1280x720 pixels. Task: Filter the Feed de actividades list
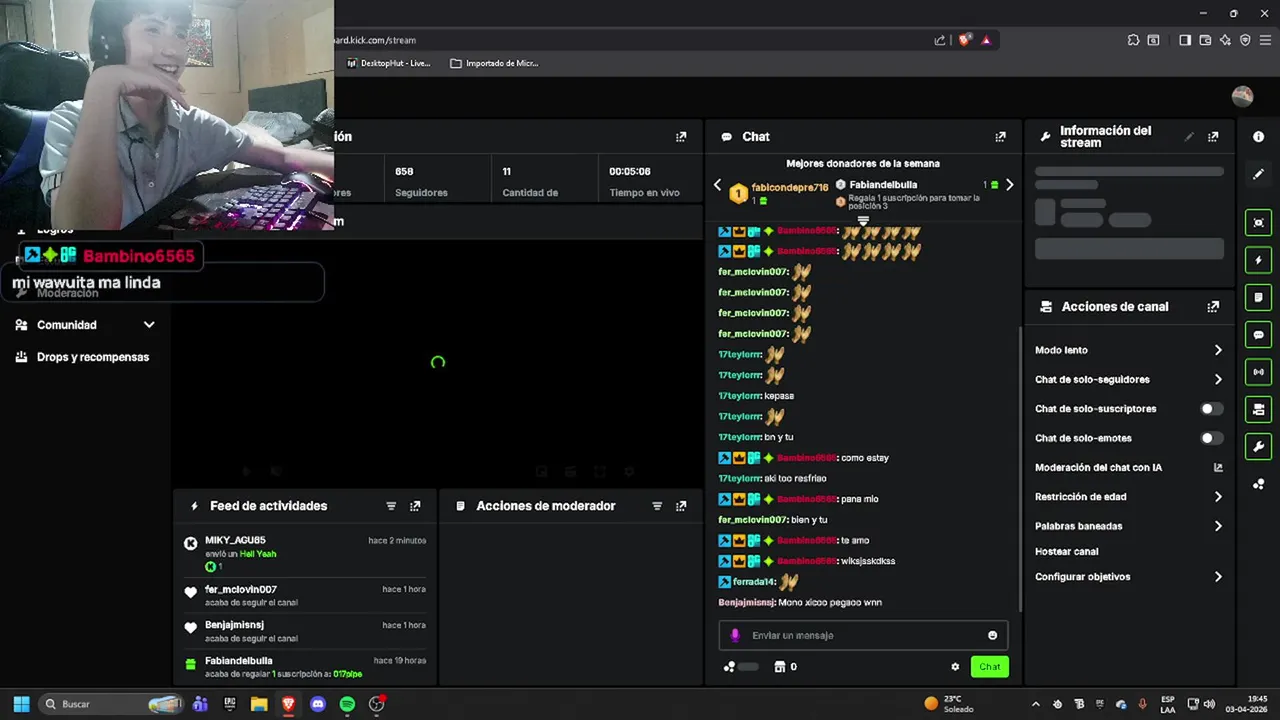391,506
